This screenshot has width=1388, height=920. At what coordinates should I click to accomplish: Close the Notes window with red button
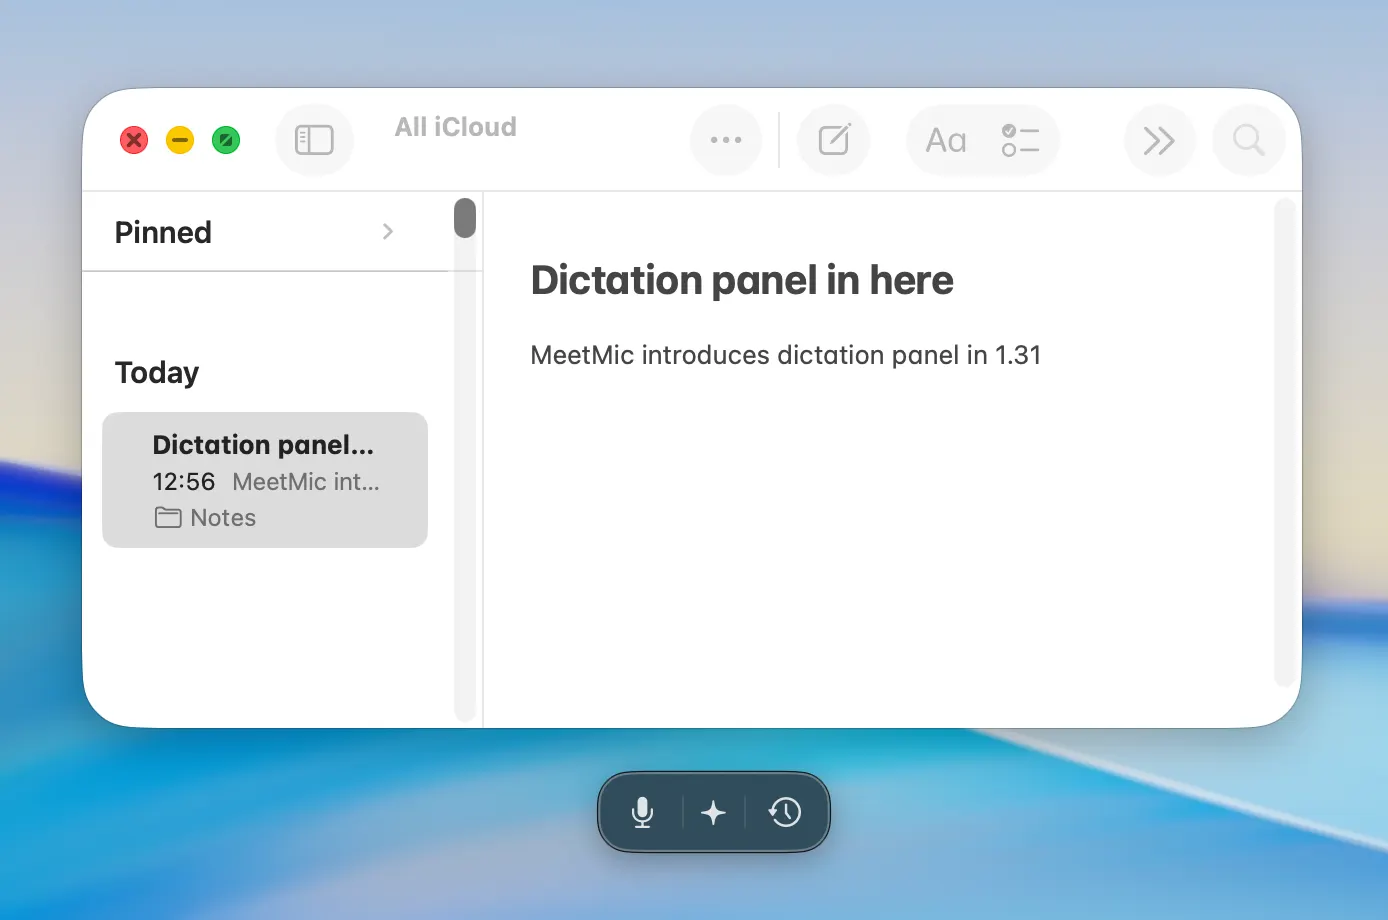[x=134, y=140]
